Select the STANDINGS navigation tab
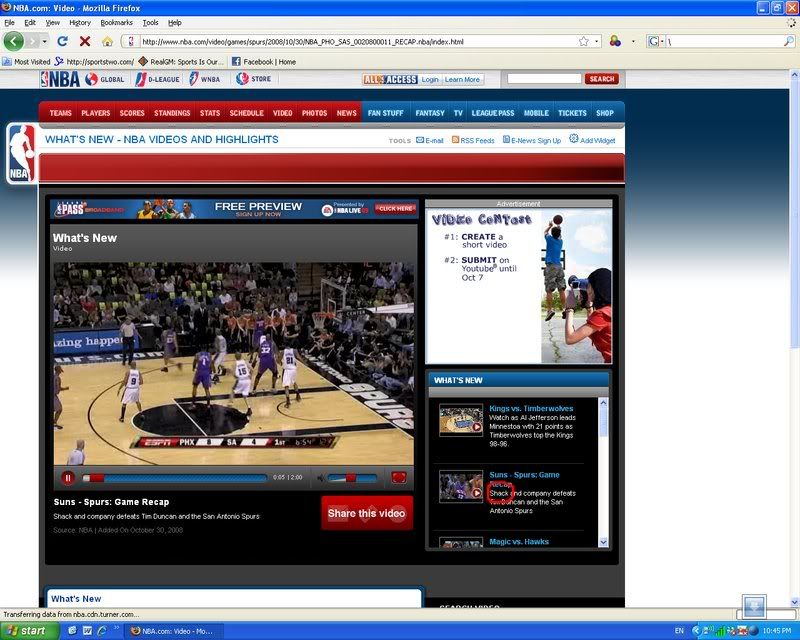 click(172, 113)
